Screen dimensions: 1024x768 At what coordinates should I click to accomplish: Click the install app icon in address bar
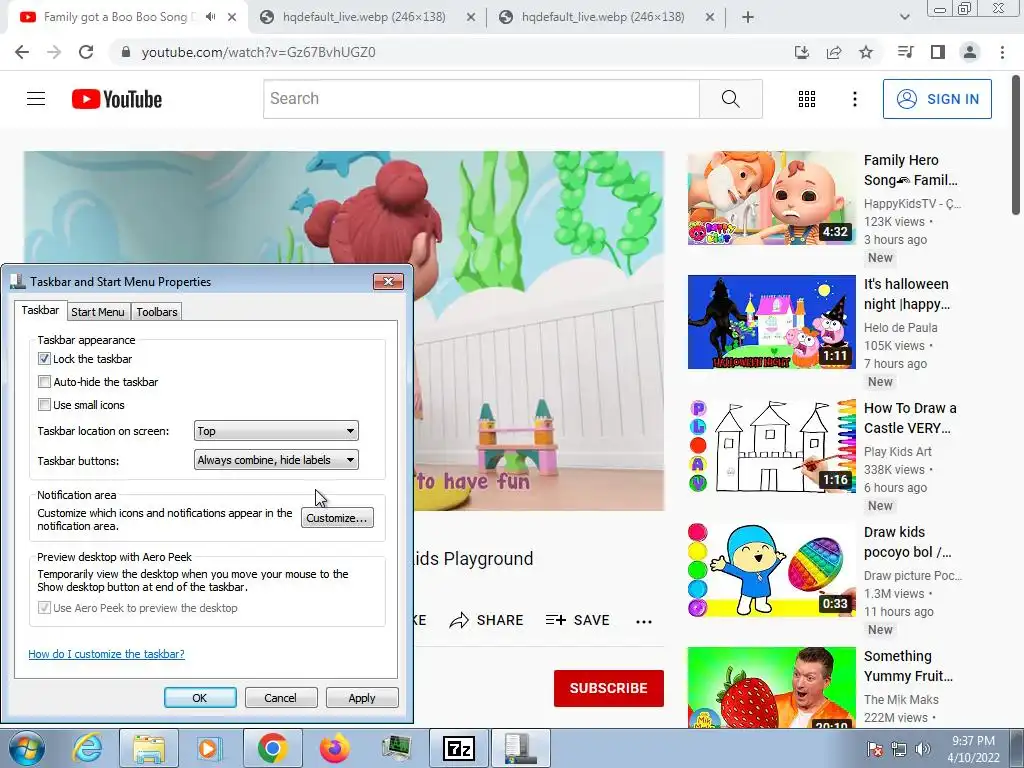point(802,52)
